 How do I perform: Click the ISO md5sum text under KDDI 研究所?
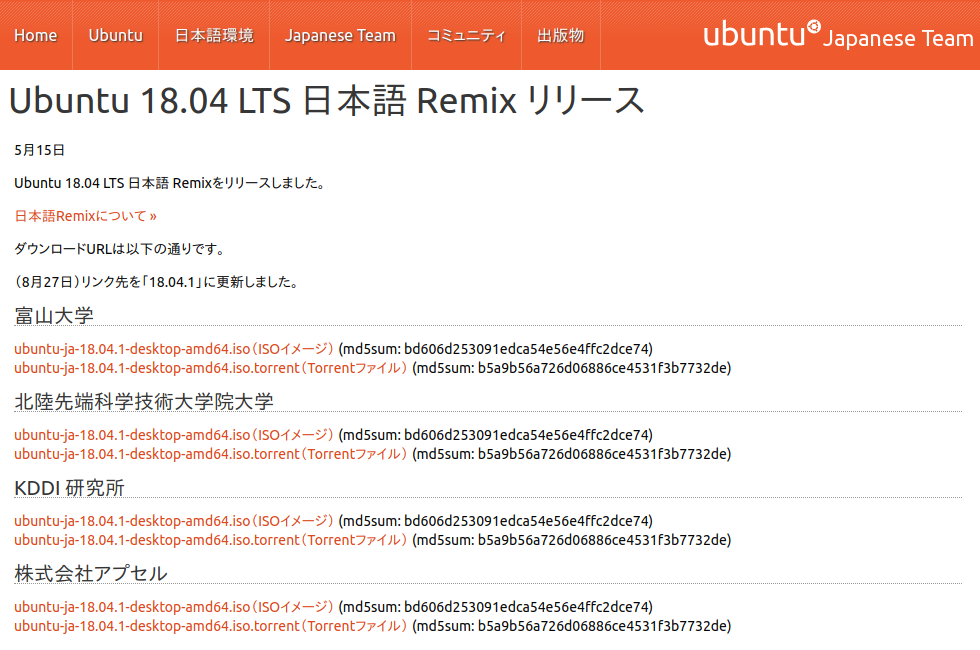(x=496, y=521)
